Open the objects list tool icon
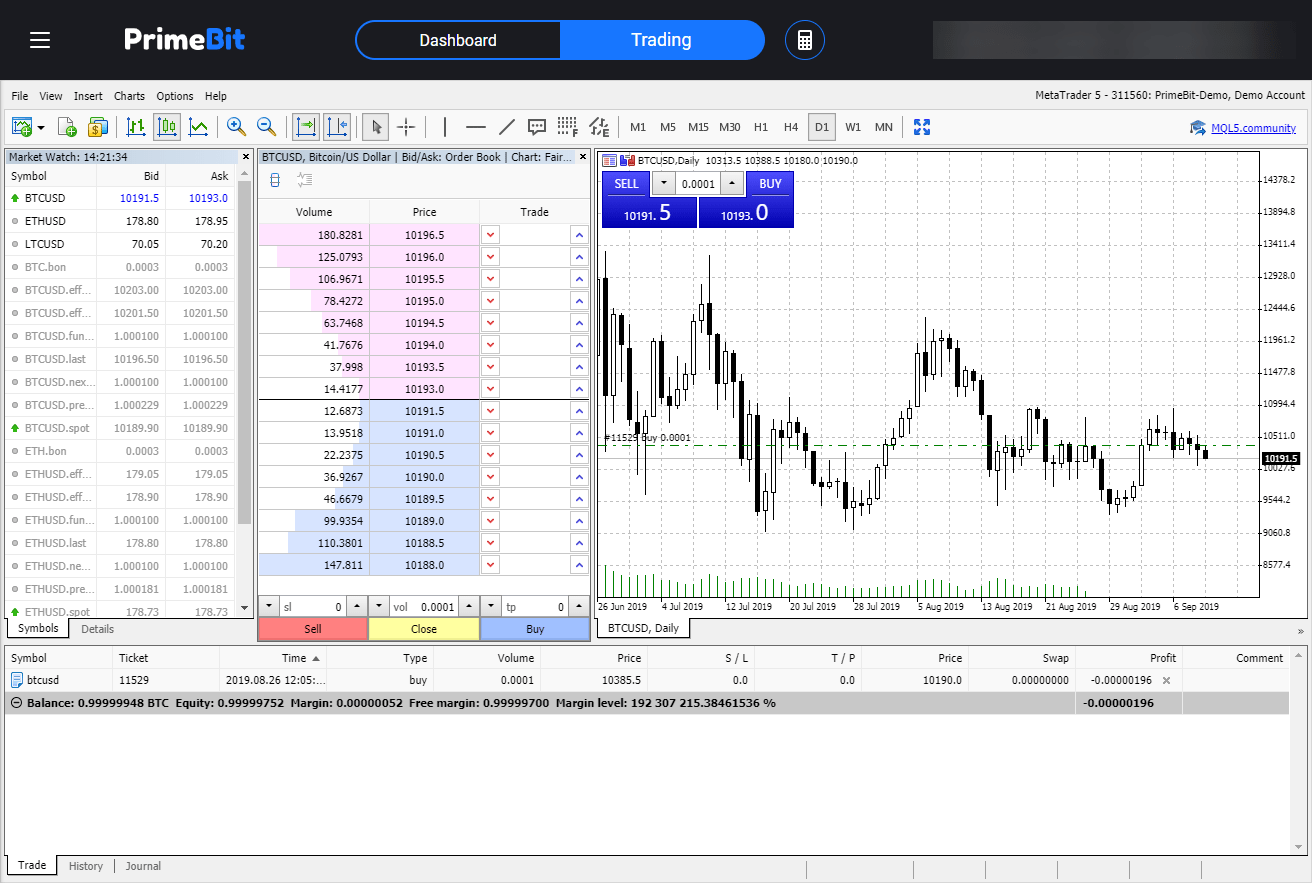Viewport: 1312px width, 883px height. pyautogui.click(x=599, y=127)
